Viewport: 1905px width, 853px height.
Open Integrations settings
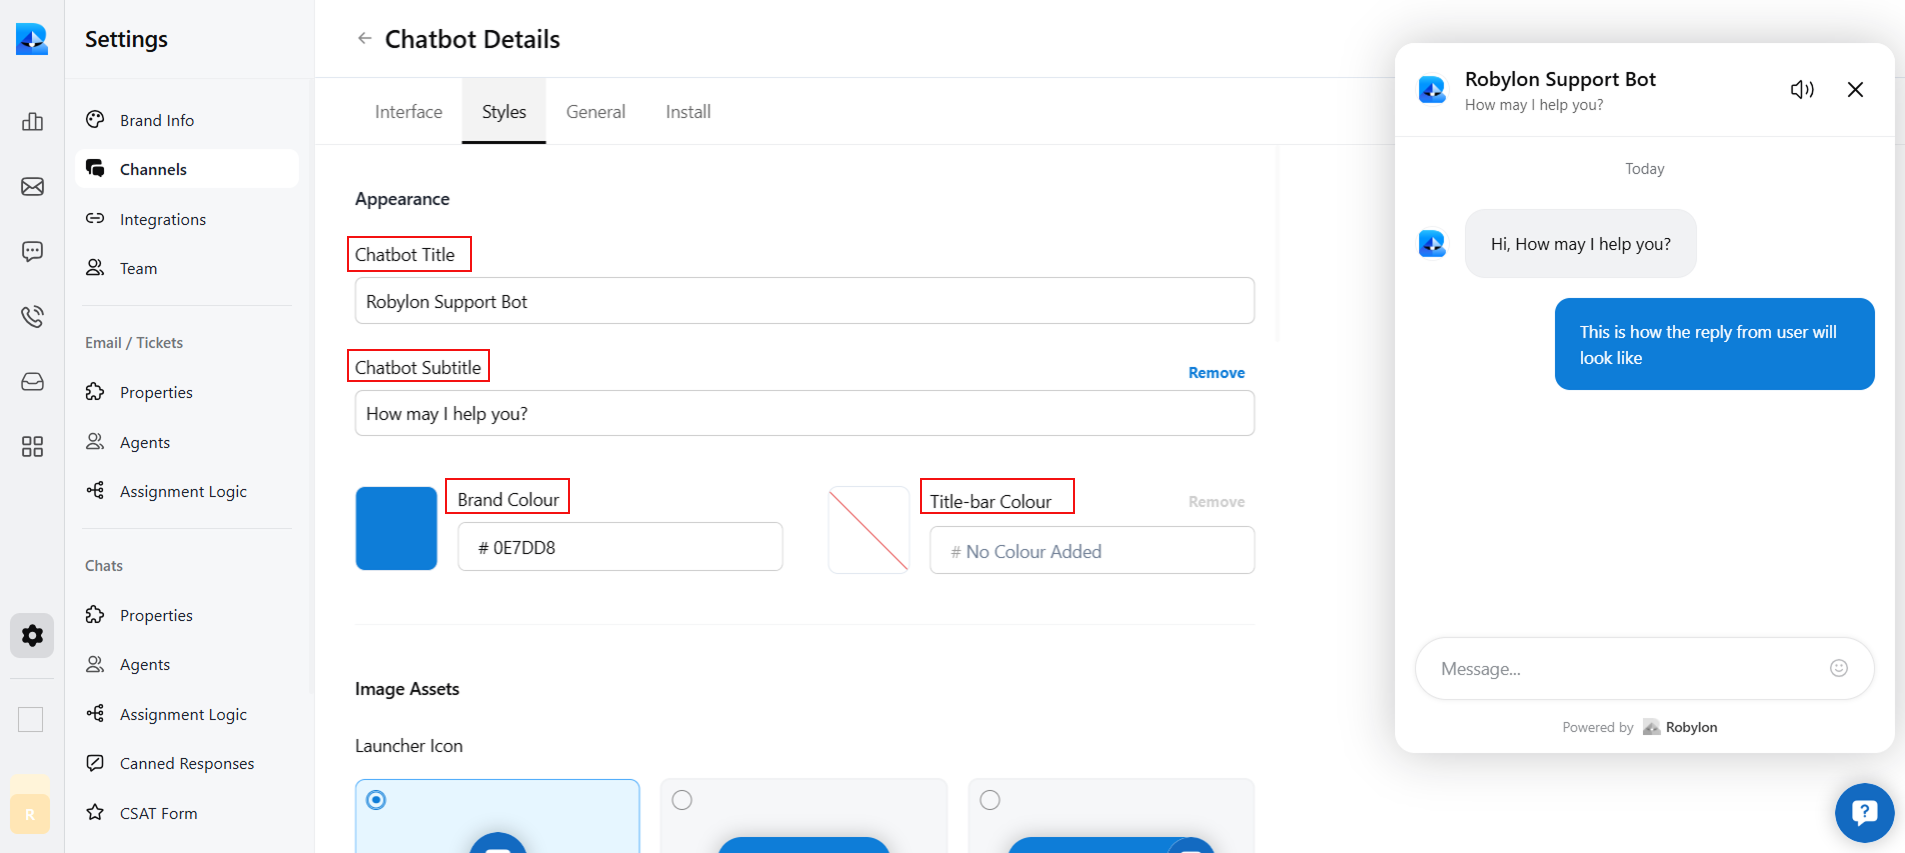187,219
